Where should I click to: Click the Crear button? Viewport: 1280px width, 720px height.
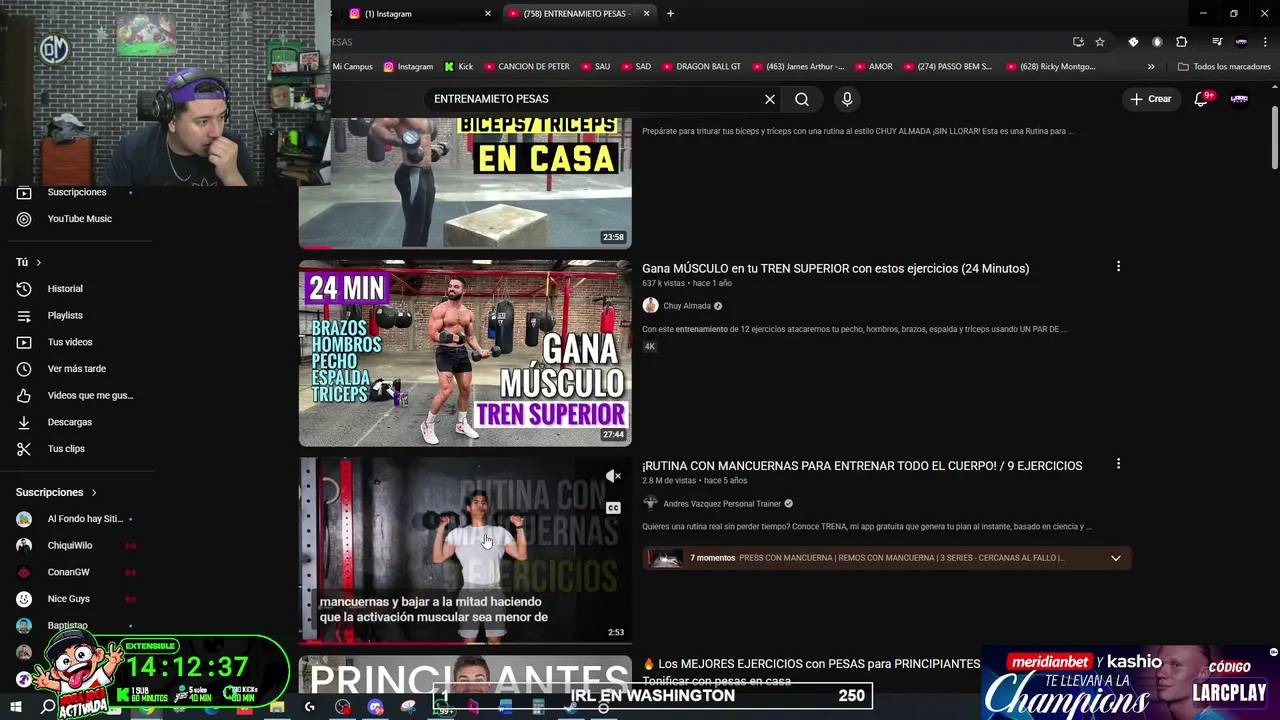1150,99
